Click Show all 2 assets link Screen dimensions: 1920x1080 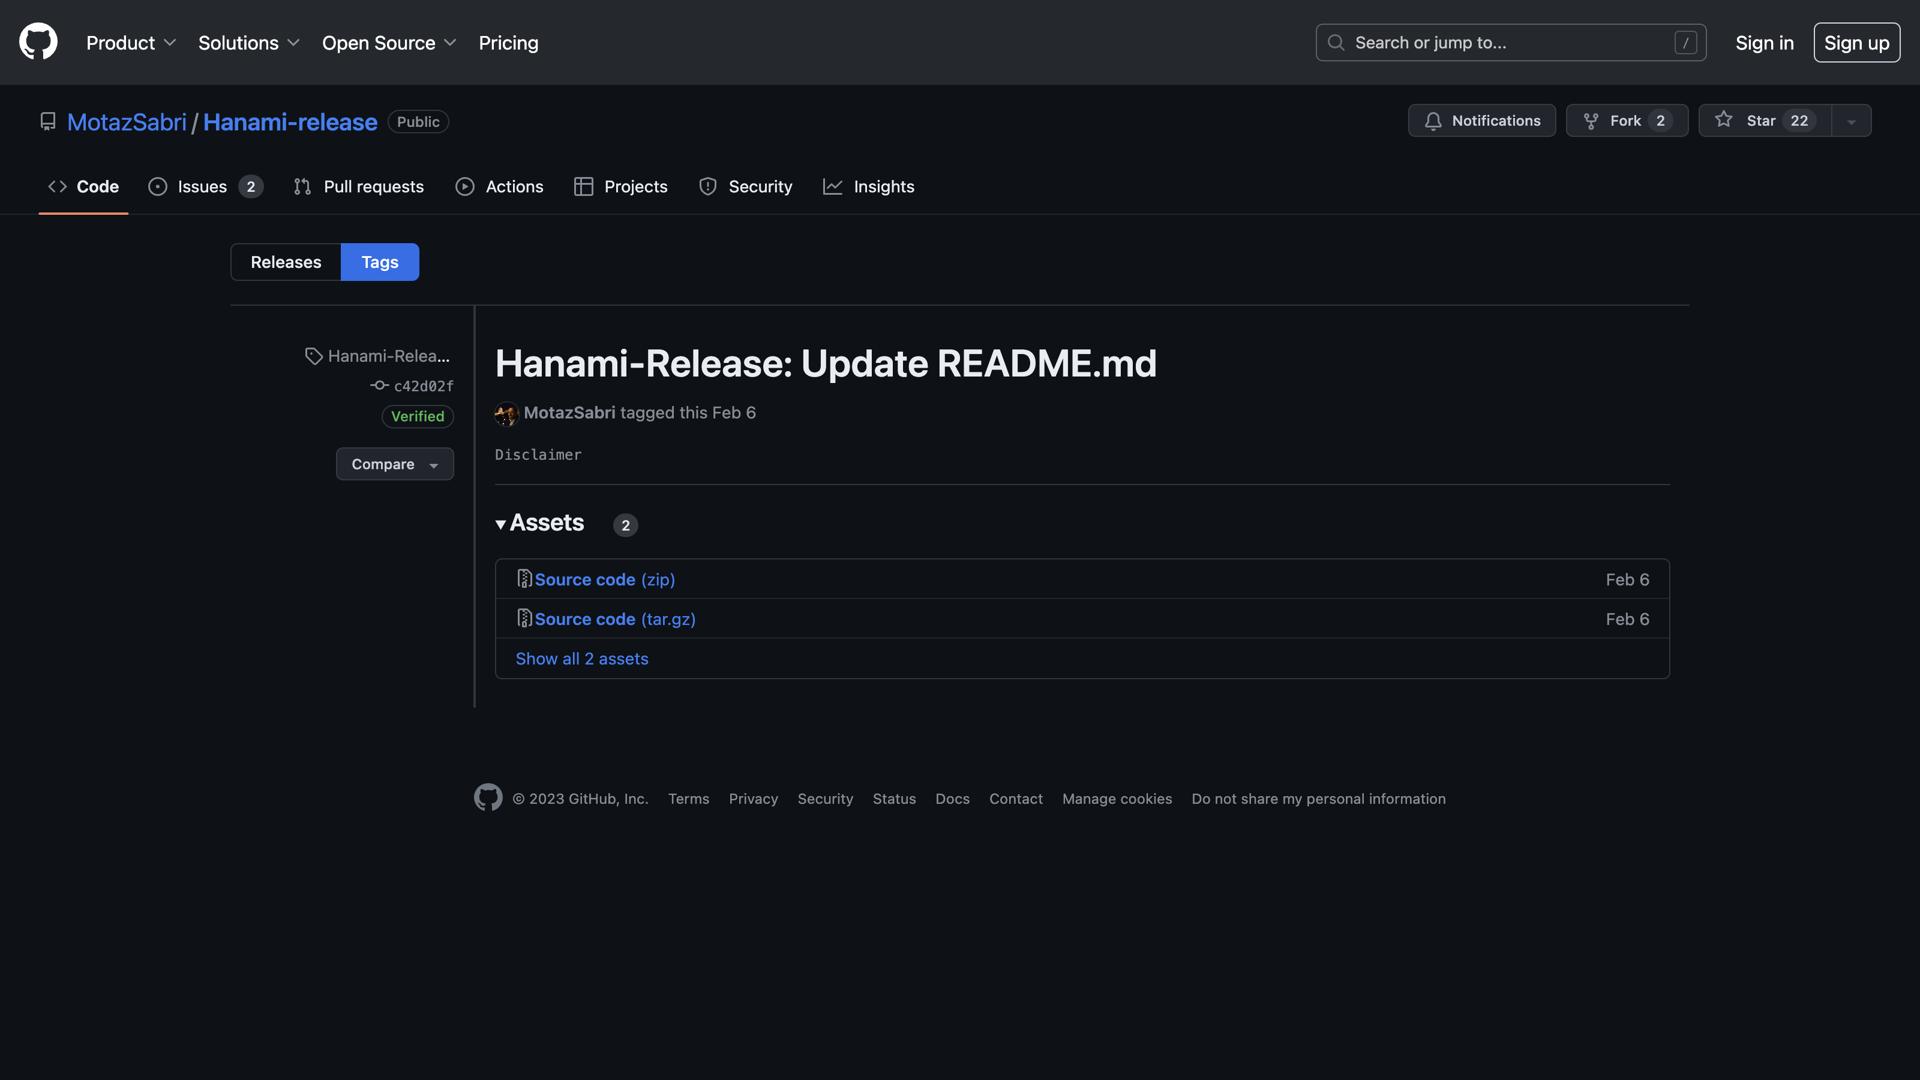pyautogui.click(x=581, y=659)
